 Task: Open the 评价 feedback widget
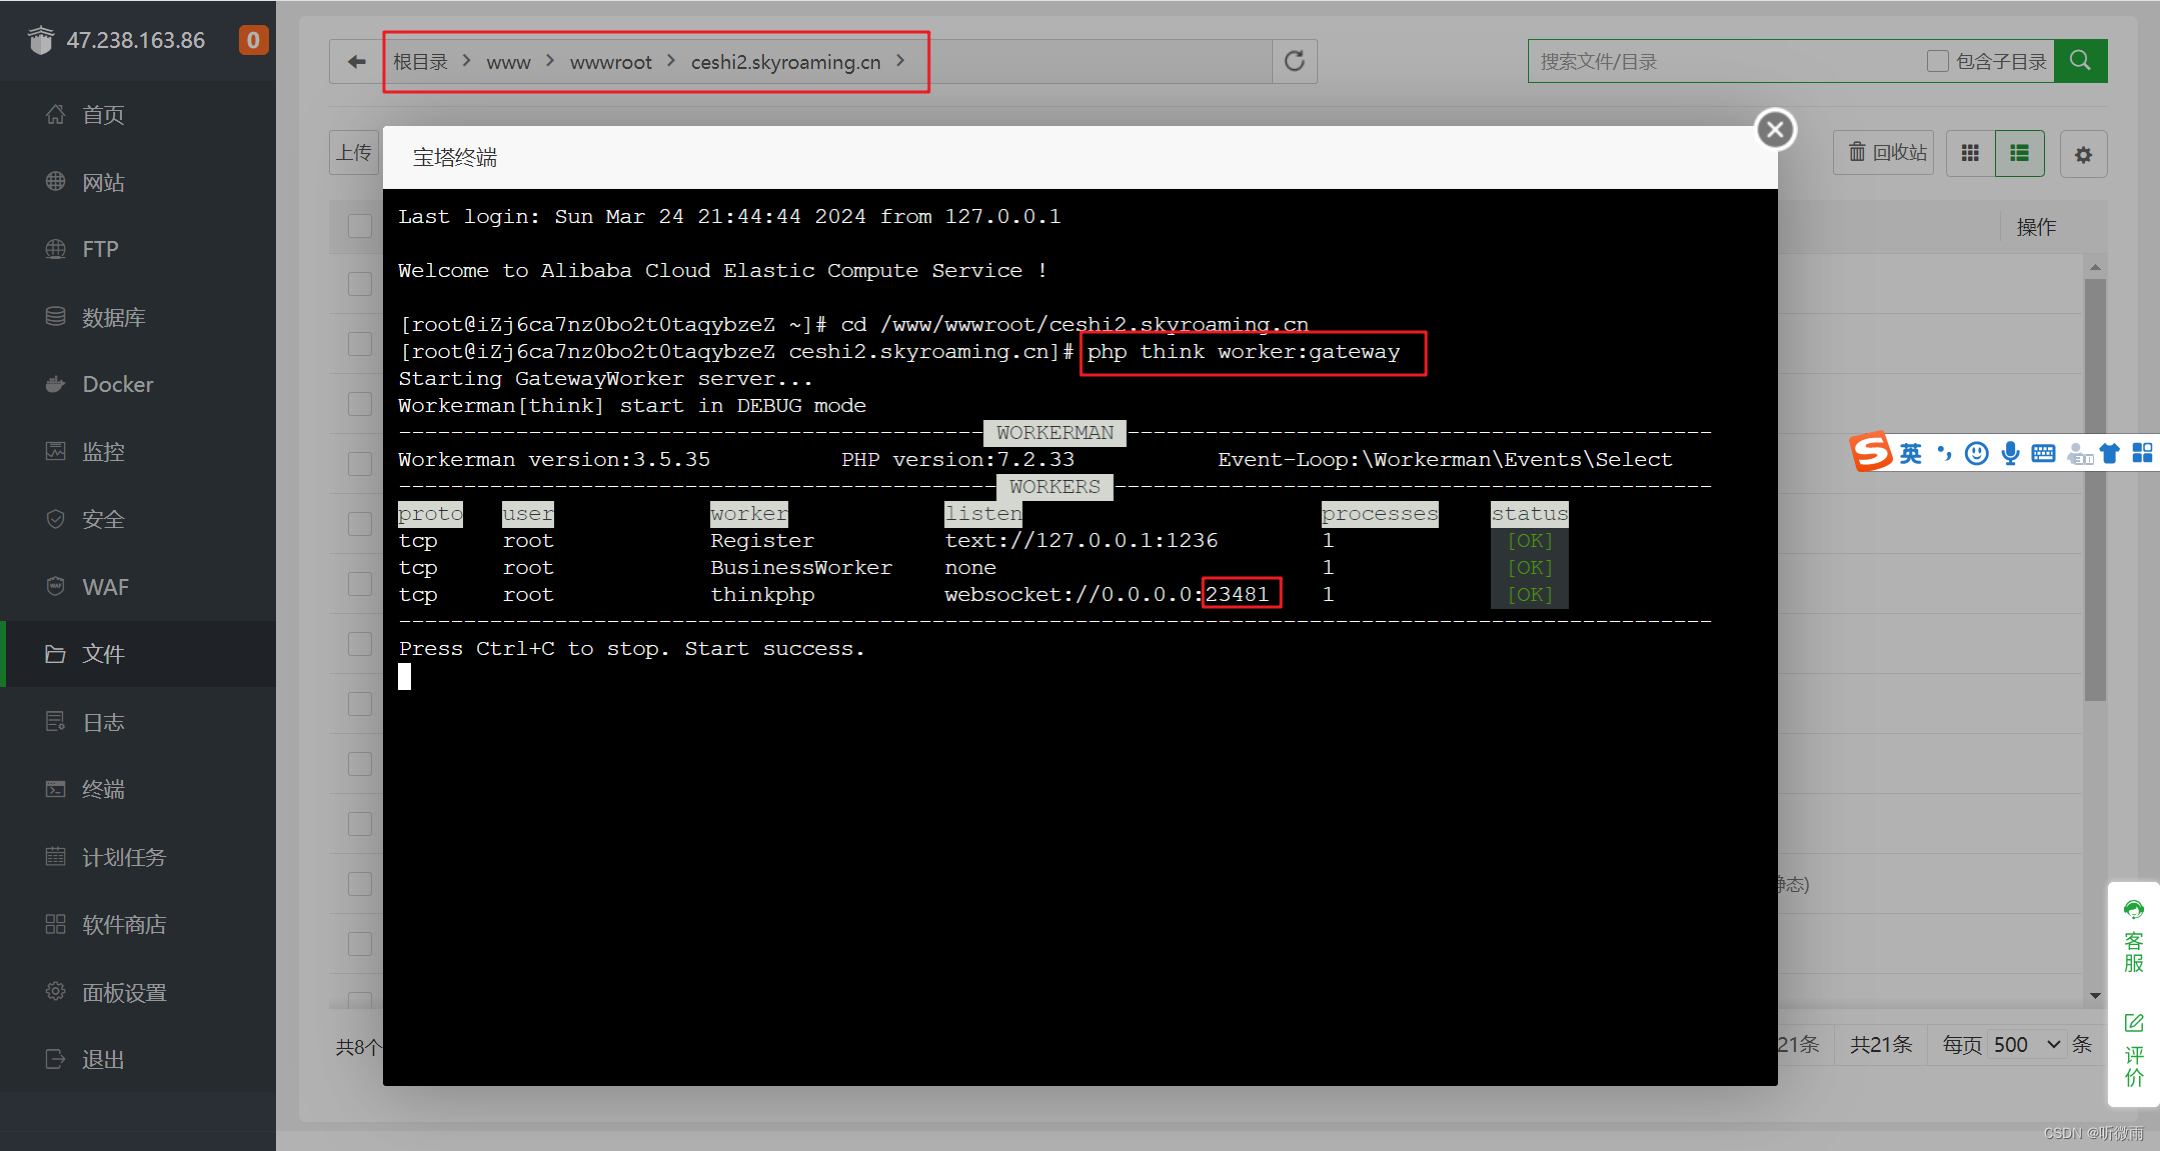point(2133,1050)
